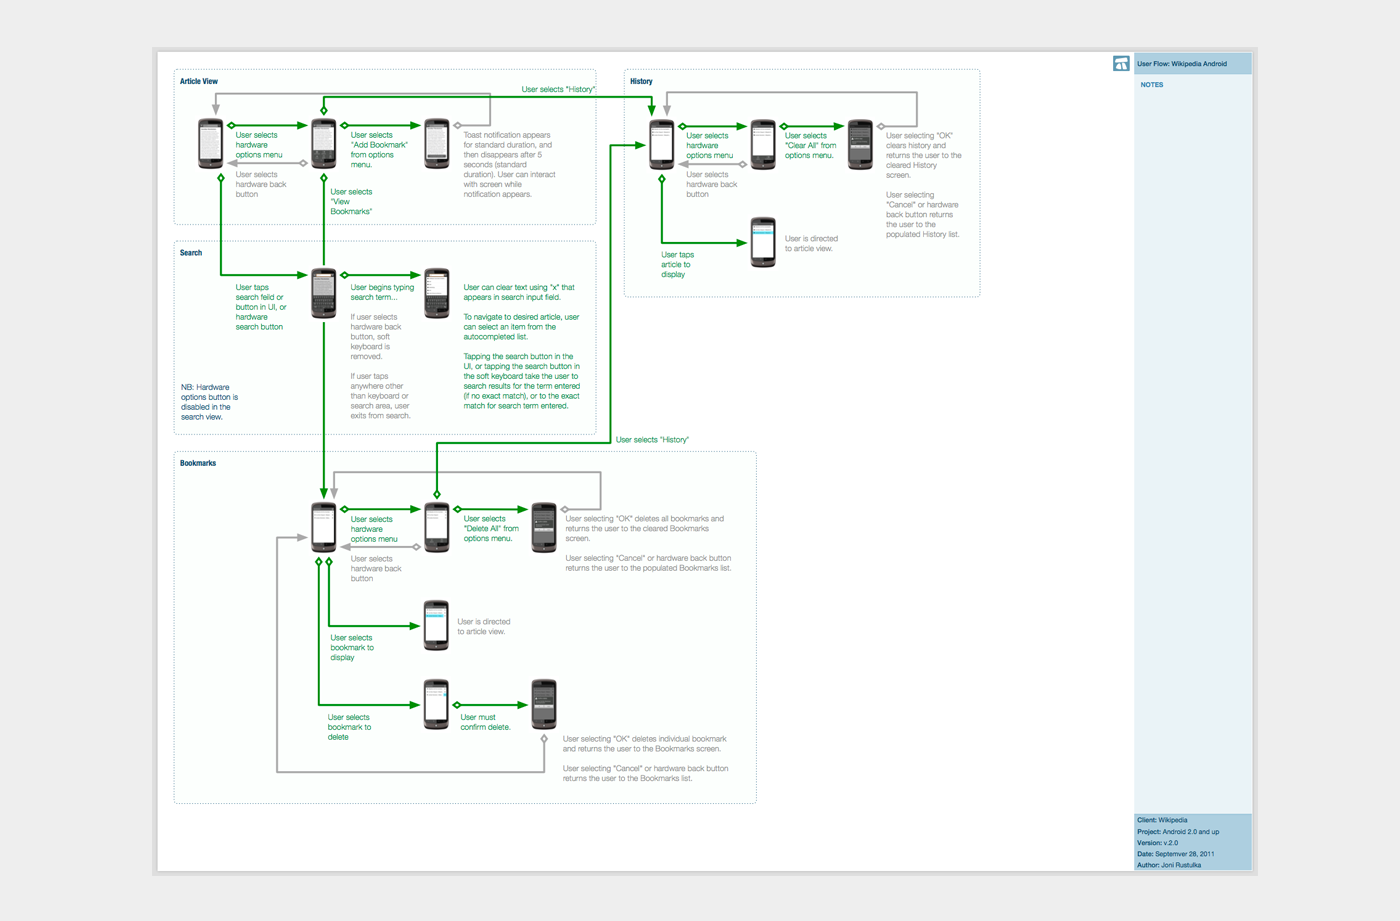Viewport: 1400px width, 921px height.
Task: Click the 'History' section heading
Action: click(641, 82)
